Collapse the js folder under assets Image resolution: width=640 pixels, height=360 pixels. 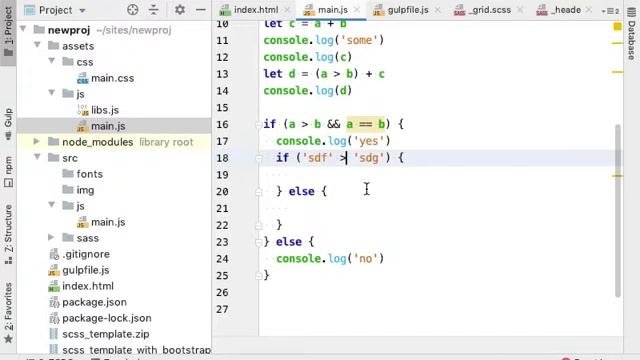[52, 93]
